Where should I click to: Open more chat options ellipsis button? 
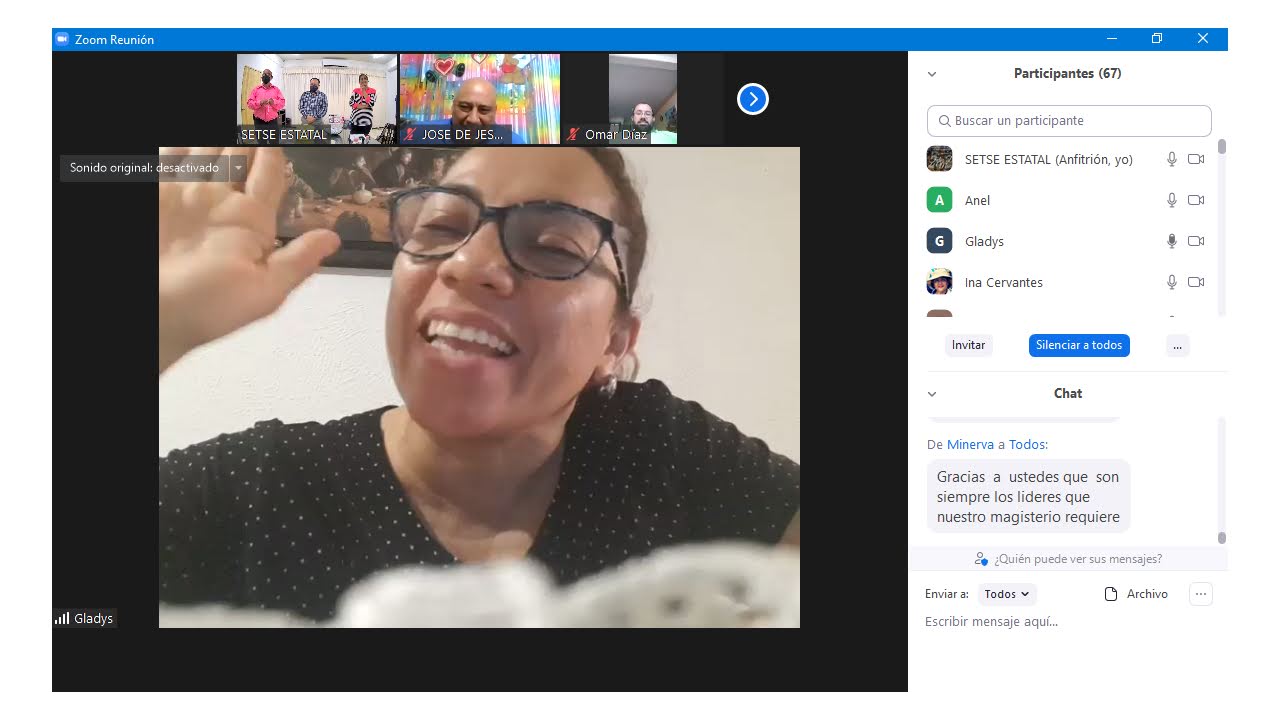[x=1201, y=594]
